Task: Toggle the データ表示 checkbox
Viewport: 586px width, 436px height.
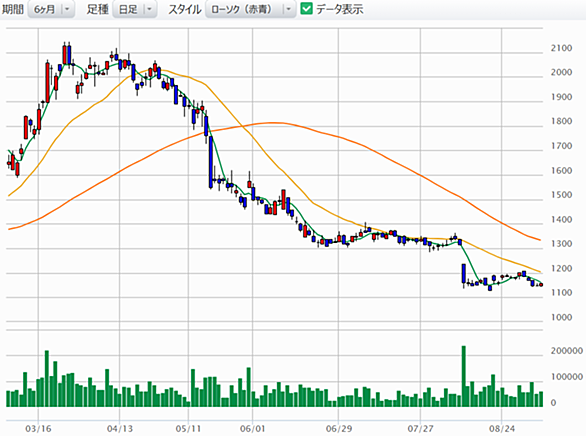Action: (x=306, y=9)
